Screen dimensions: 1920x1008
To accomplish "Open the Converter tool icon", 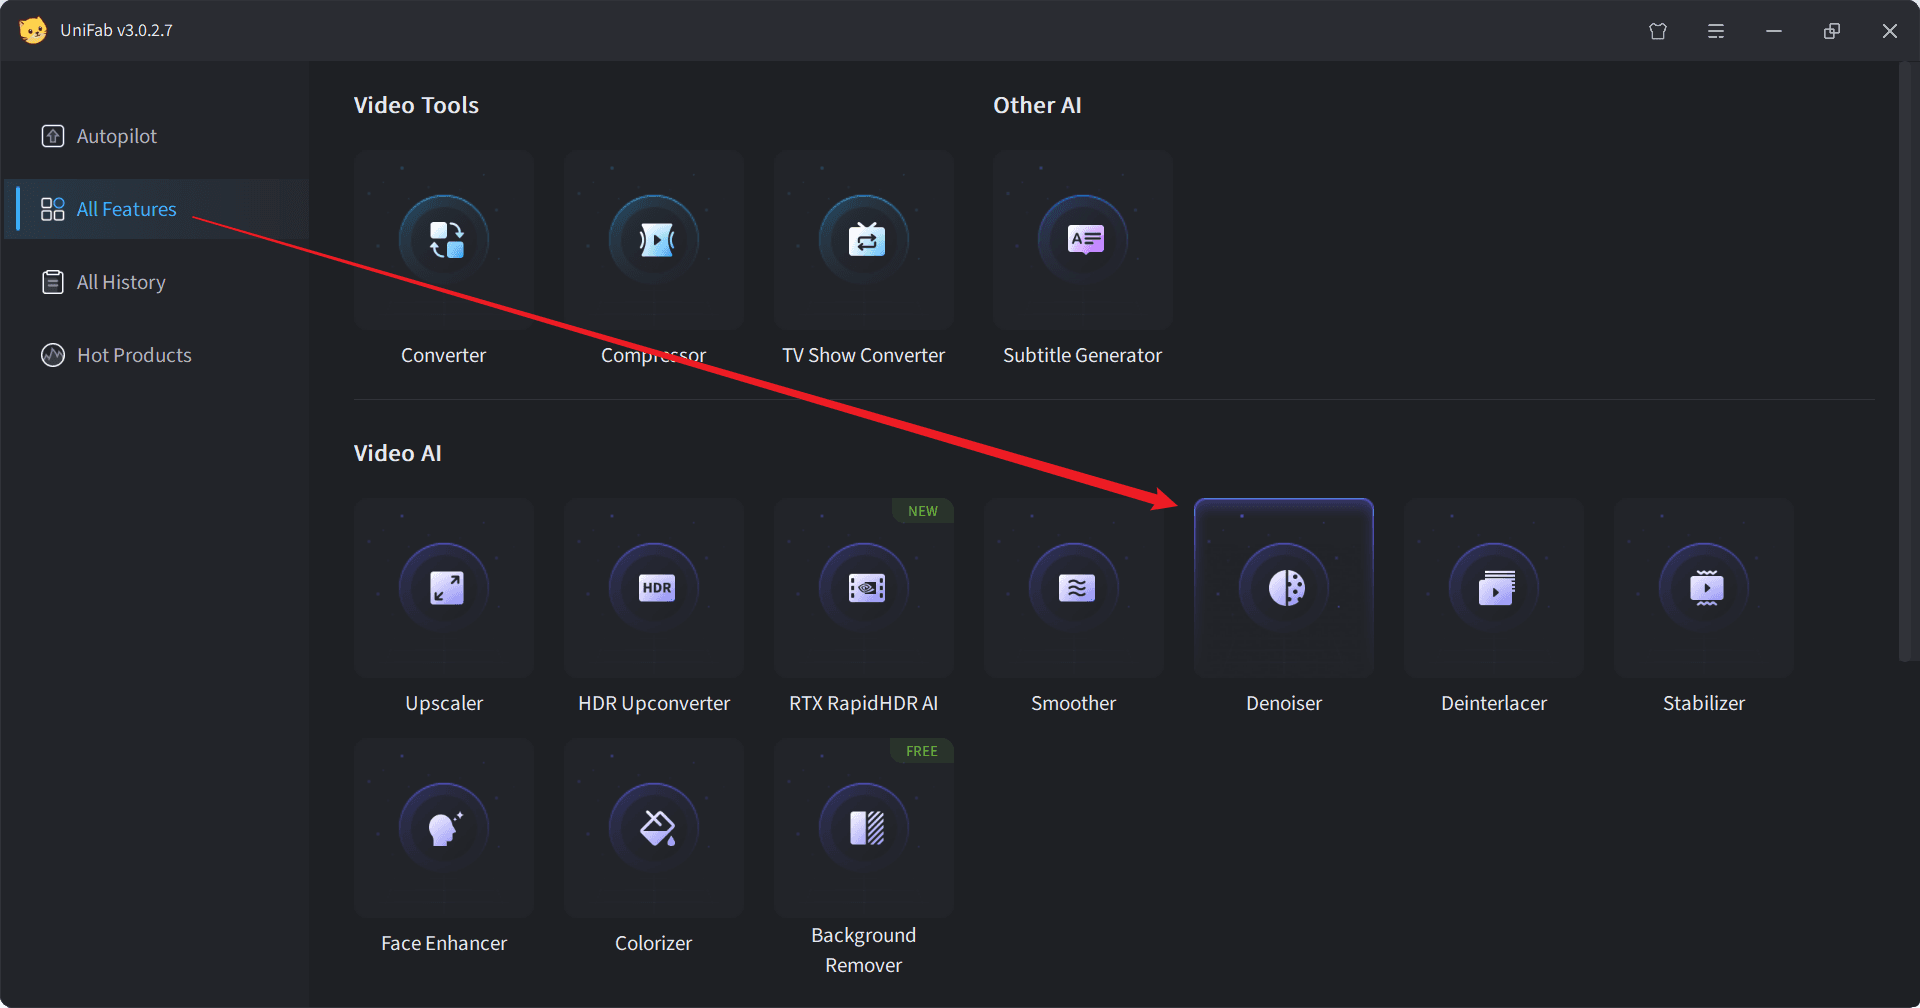I will point(443,240).
